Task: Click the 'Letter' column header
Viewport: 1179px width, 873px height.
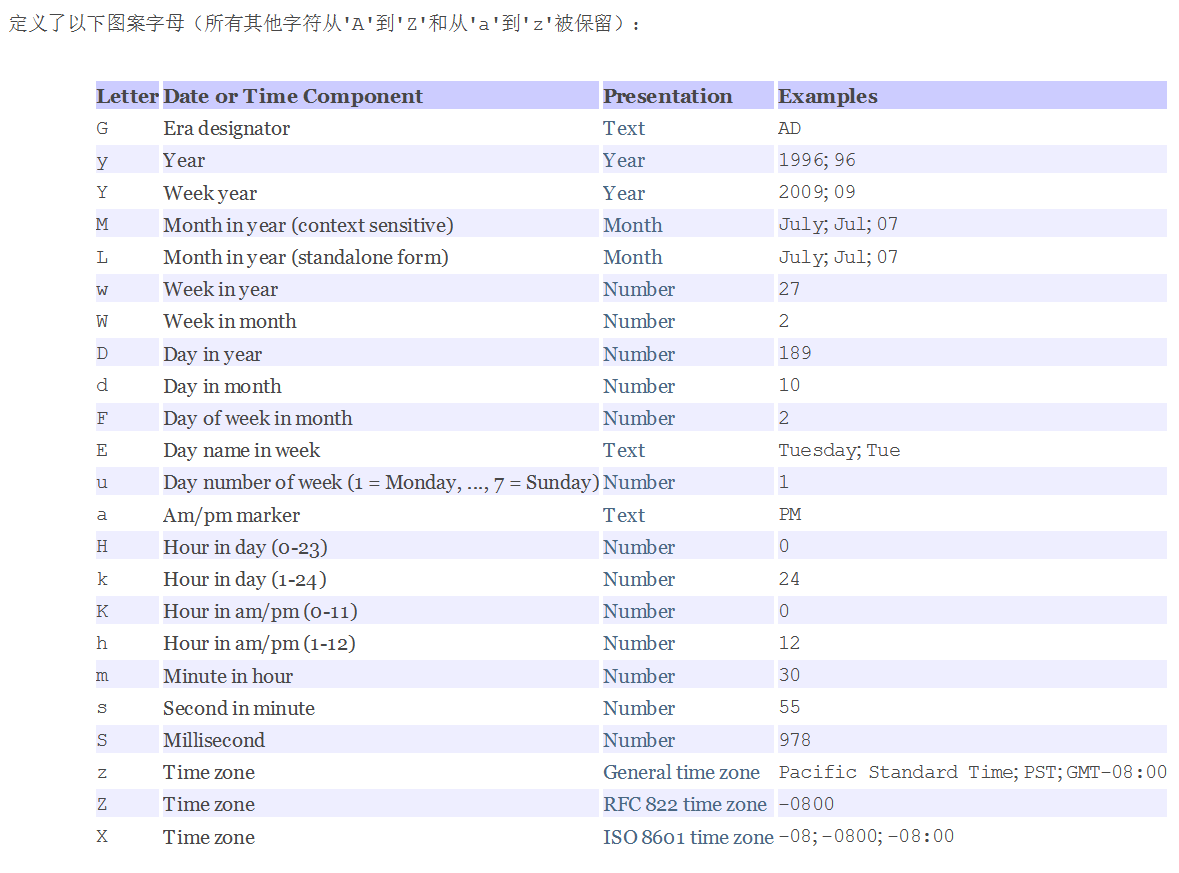Action: (127, 95)
